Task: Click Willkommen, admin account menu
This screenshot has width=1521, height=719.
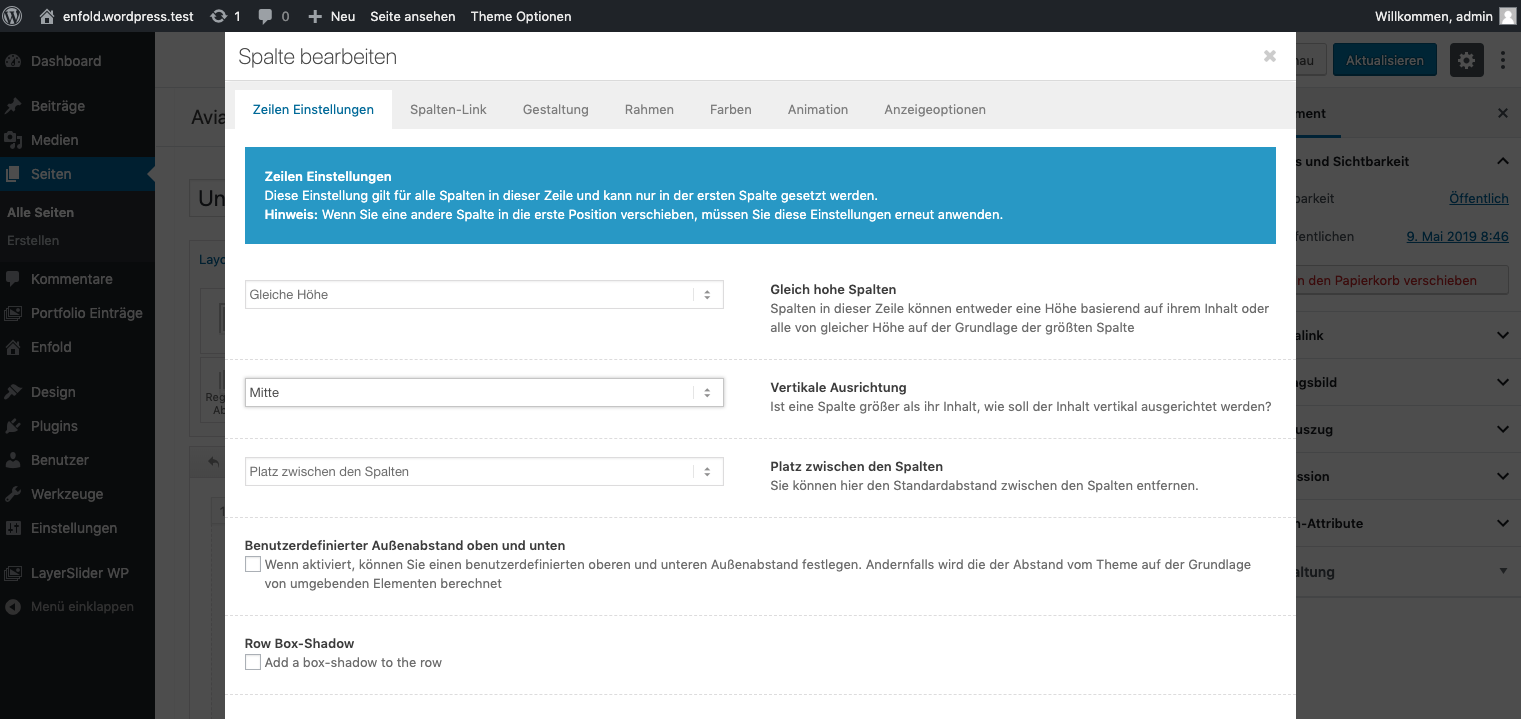Action: point(1446,16)
